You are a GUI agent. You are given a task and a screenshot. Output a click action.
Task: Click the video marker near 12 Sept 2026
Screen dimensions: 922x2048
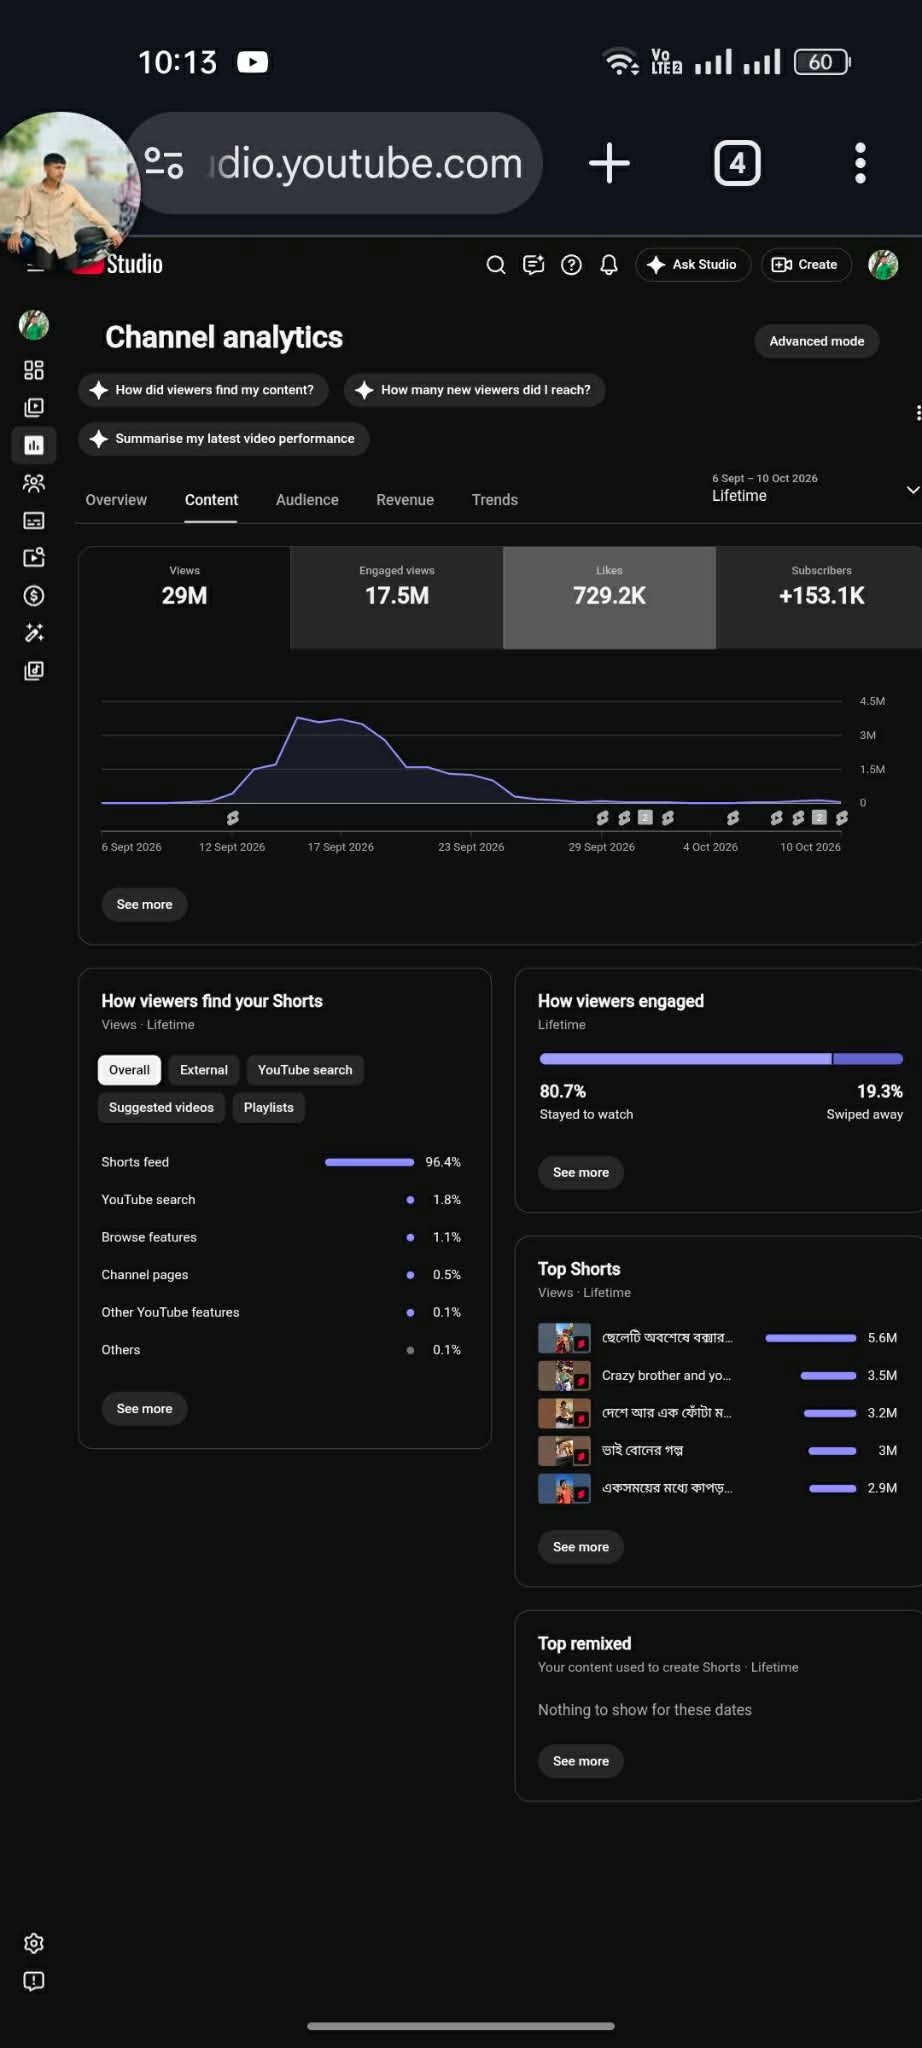(232, 818)
